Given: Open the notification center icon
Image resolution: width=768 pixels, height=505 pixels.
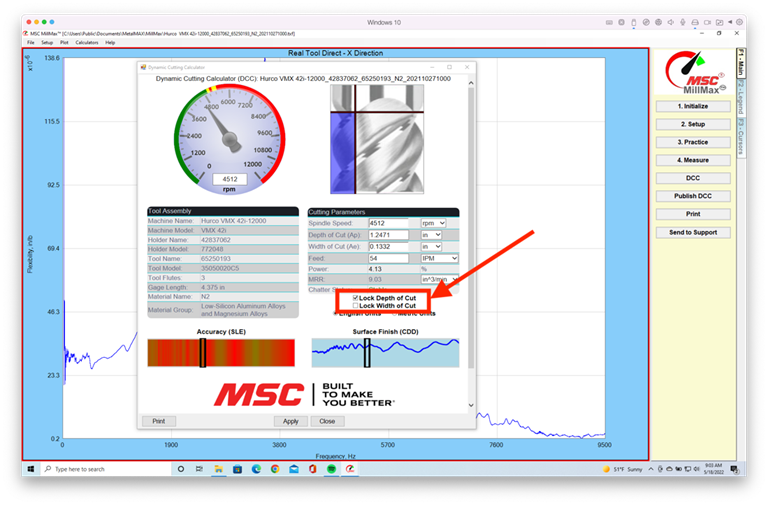Looking at the screenshot, I should click(734, 469).
